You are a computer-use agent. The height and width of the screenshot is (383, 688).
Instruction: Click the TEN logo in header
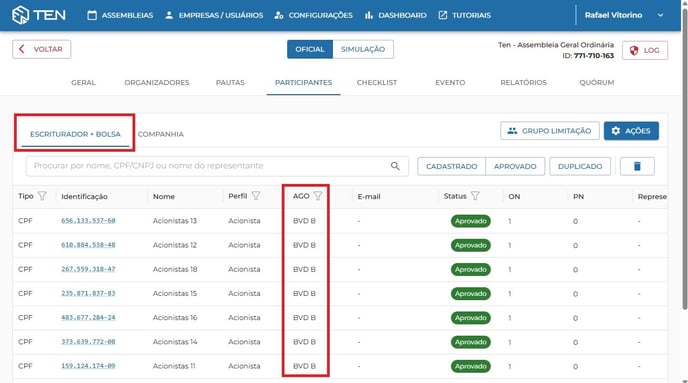(39, 15)
